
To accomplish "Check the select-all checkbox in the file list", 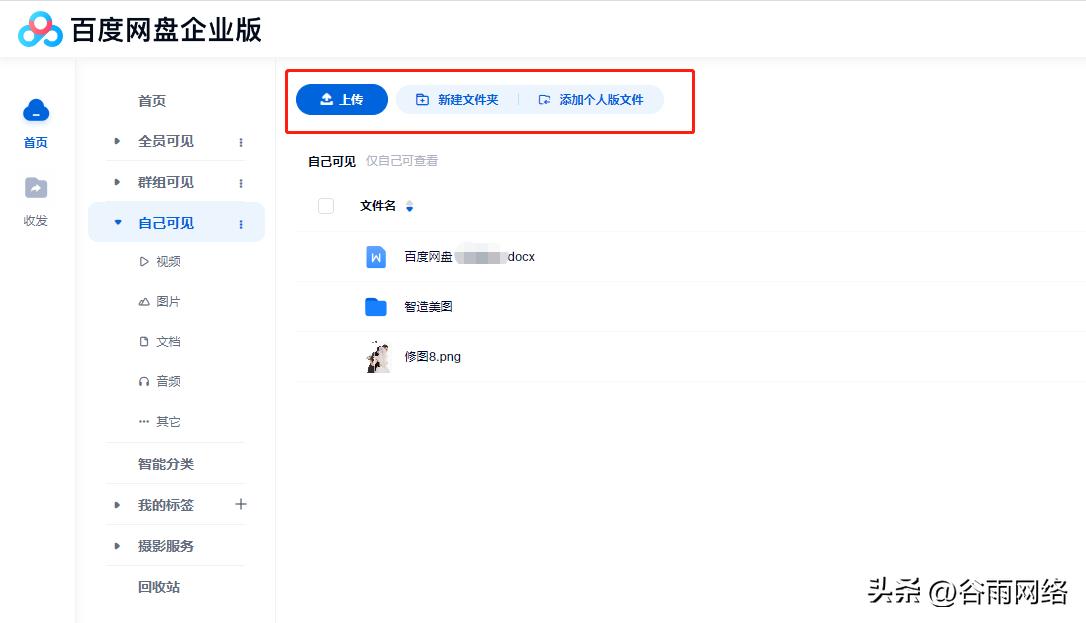I will point(325,205).
